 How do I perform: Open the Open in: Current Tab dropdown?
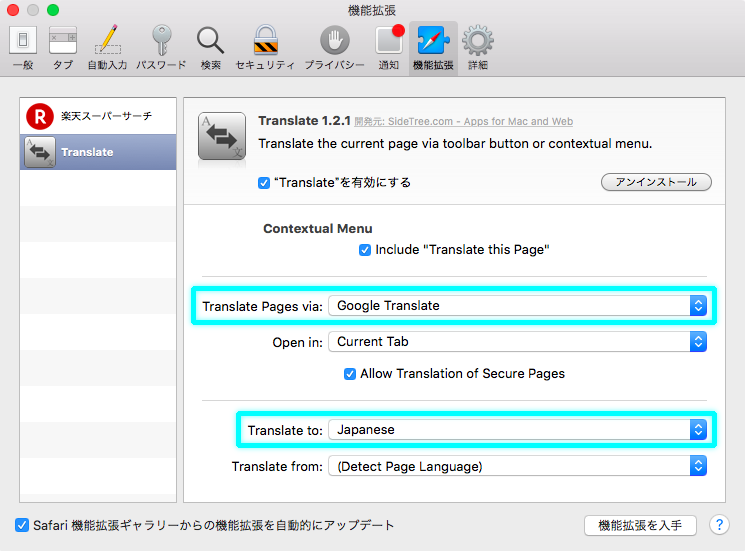click(x=517, y=342)
